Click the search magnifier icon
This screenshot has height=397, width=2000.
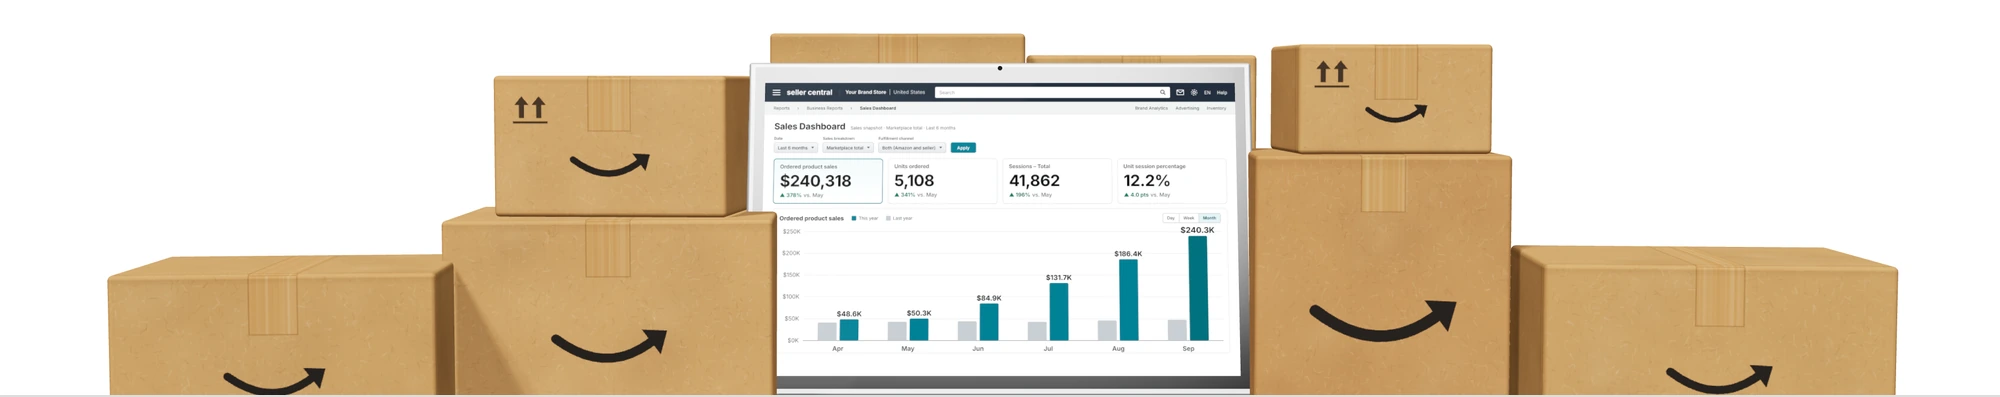[x=1162, y=92]
